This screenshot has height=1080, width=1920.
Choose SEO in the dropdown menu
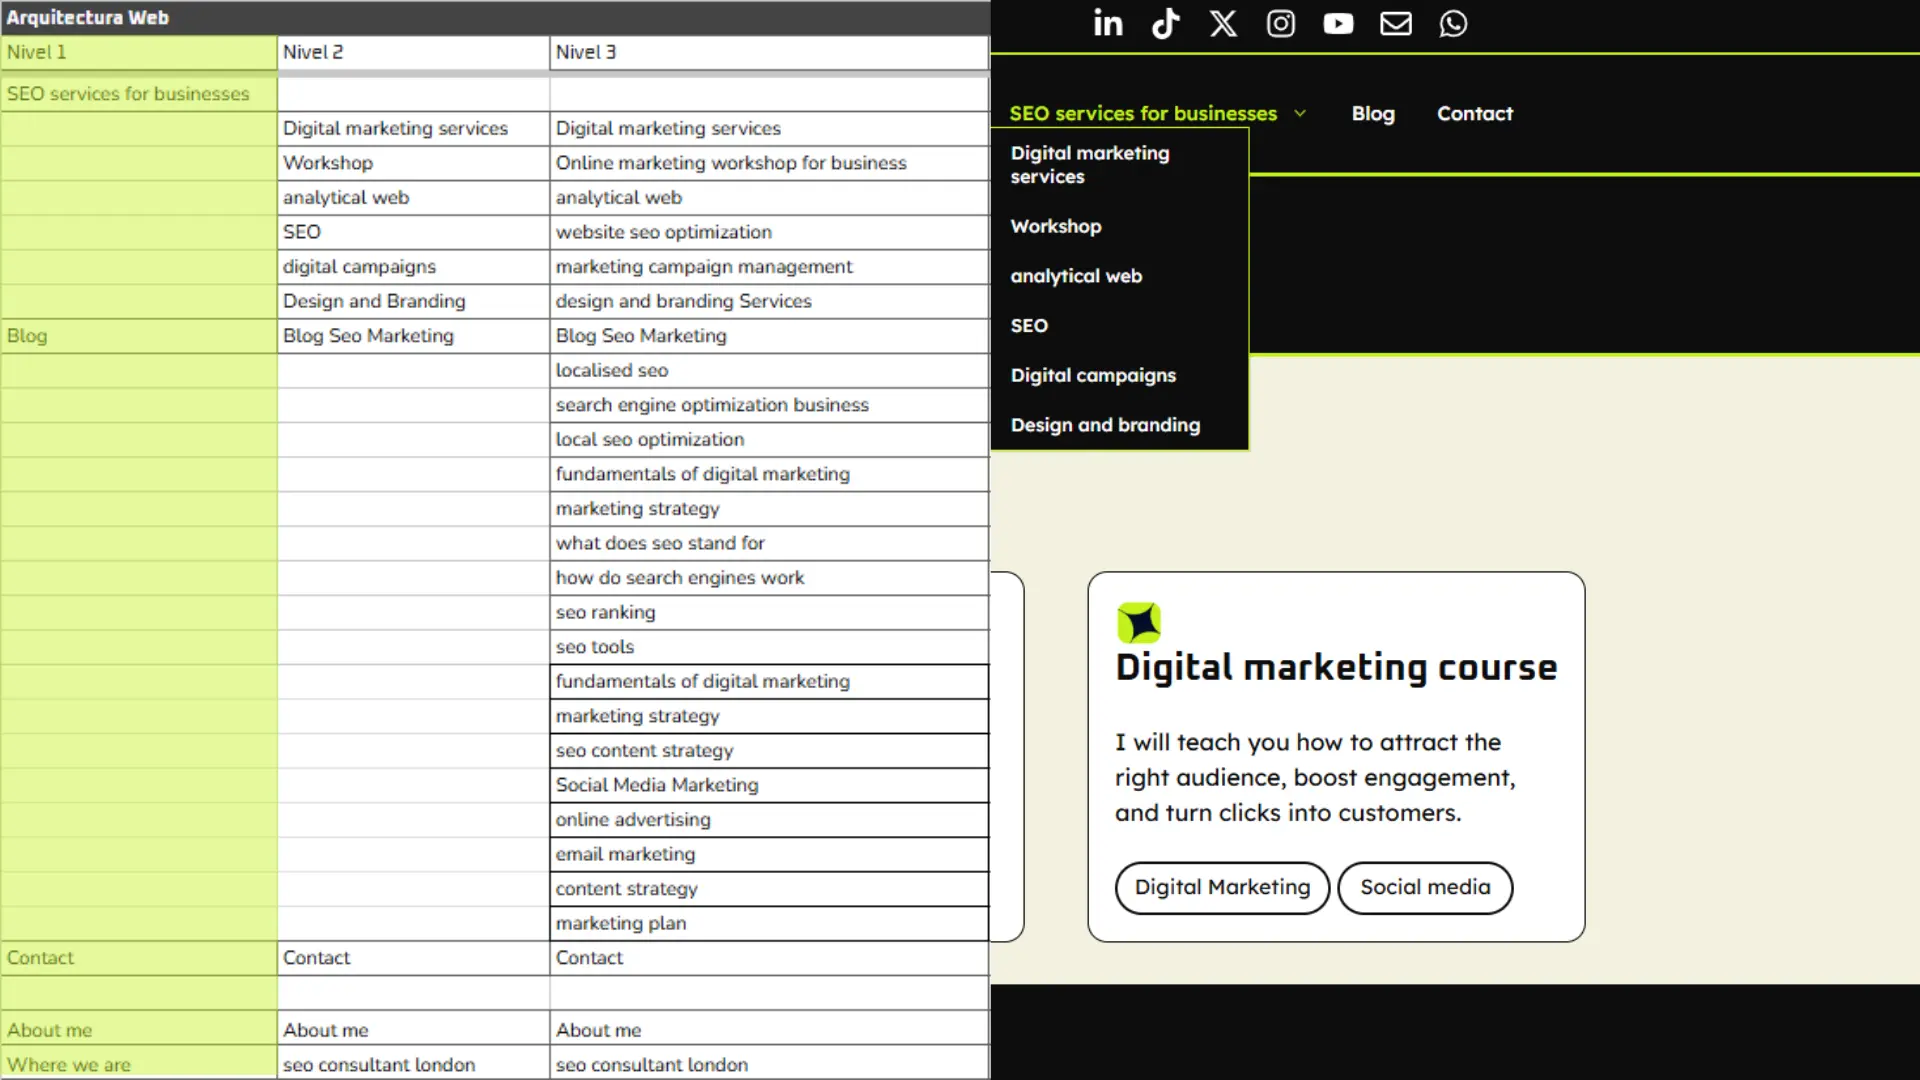[1029, 325]
